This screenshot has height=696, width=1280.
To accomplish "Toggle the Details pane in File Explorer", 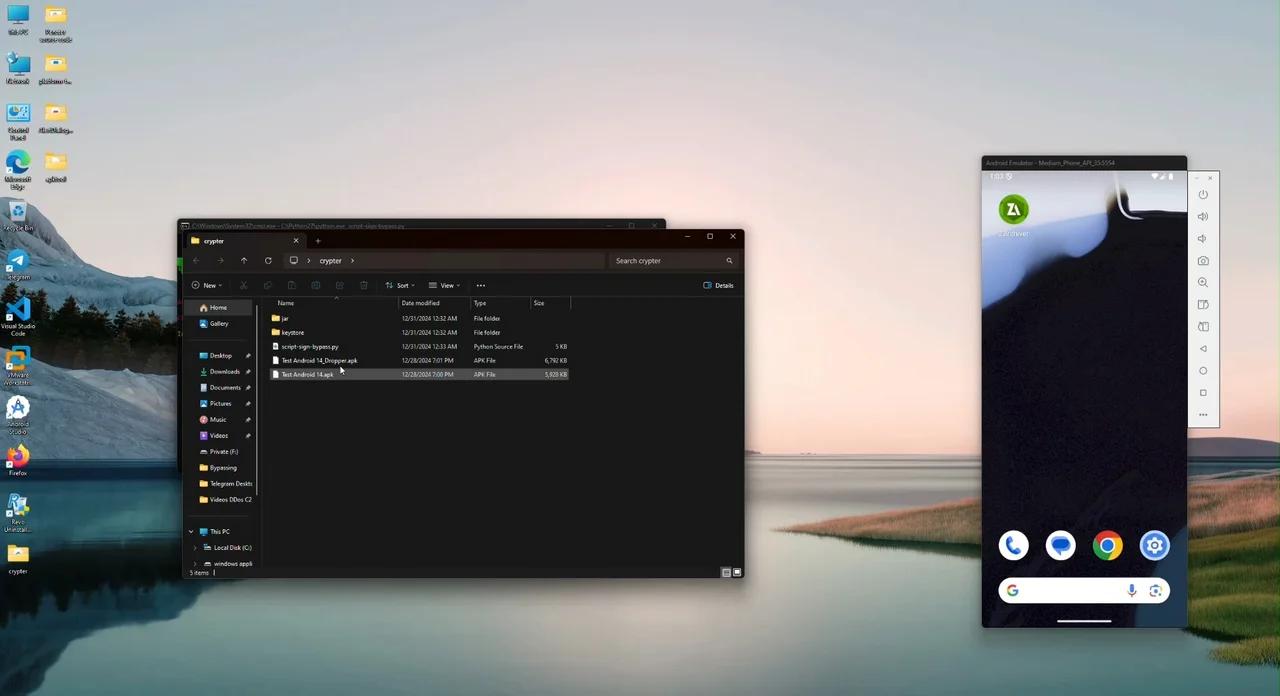I will click(718, 285).
